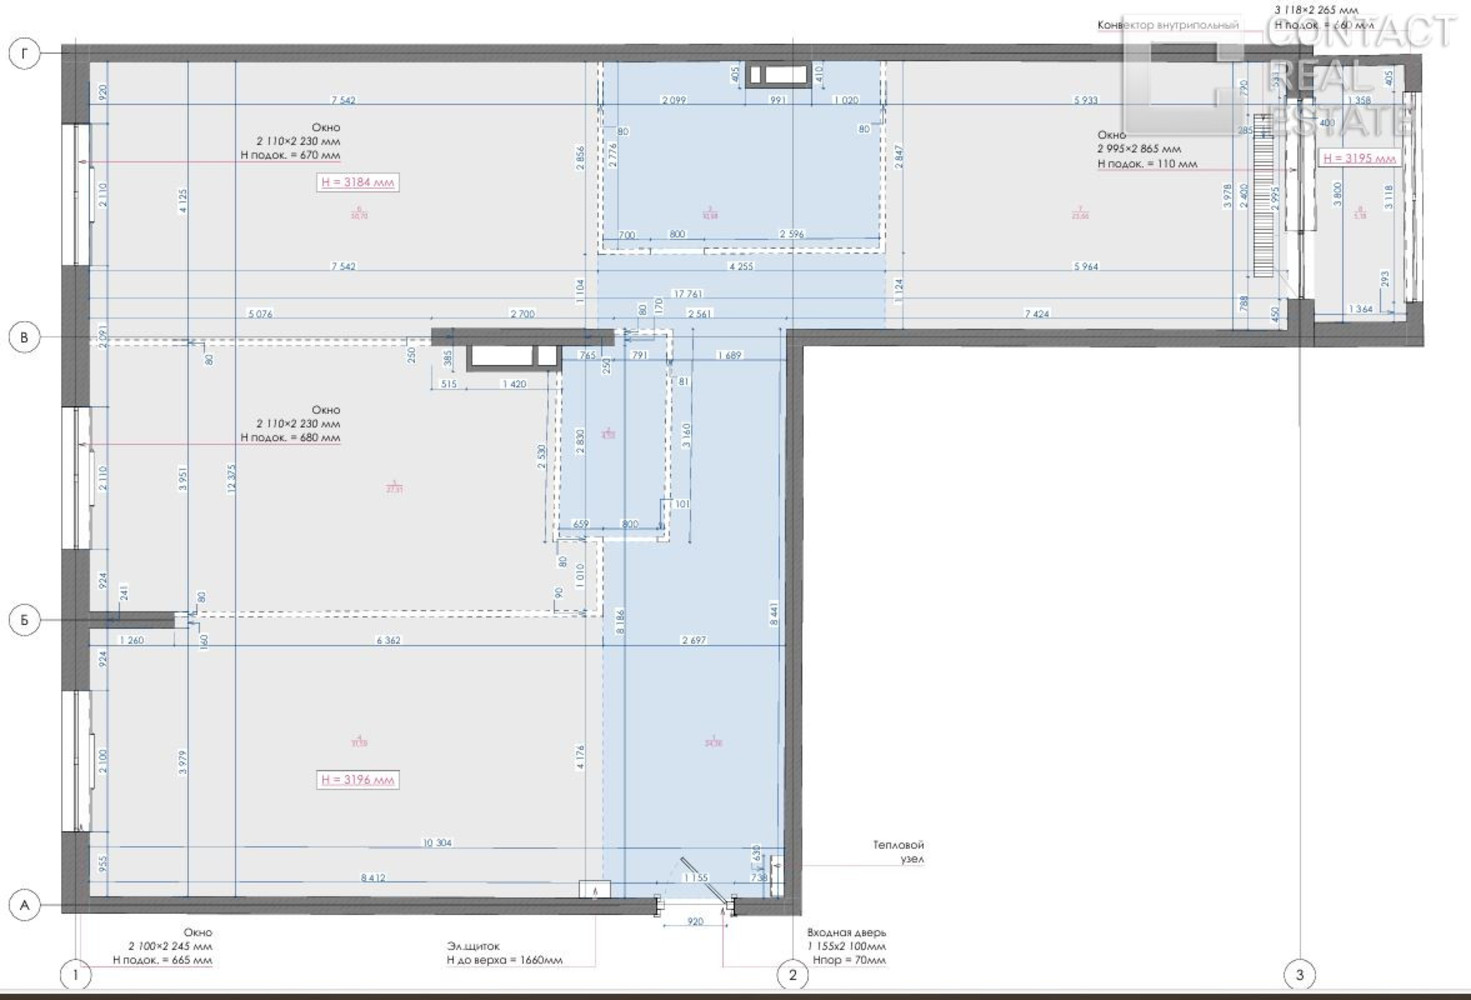Select the axis marker "Б"

click(x=25, y=620)
